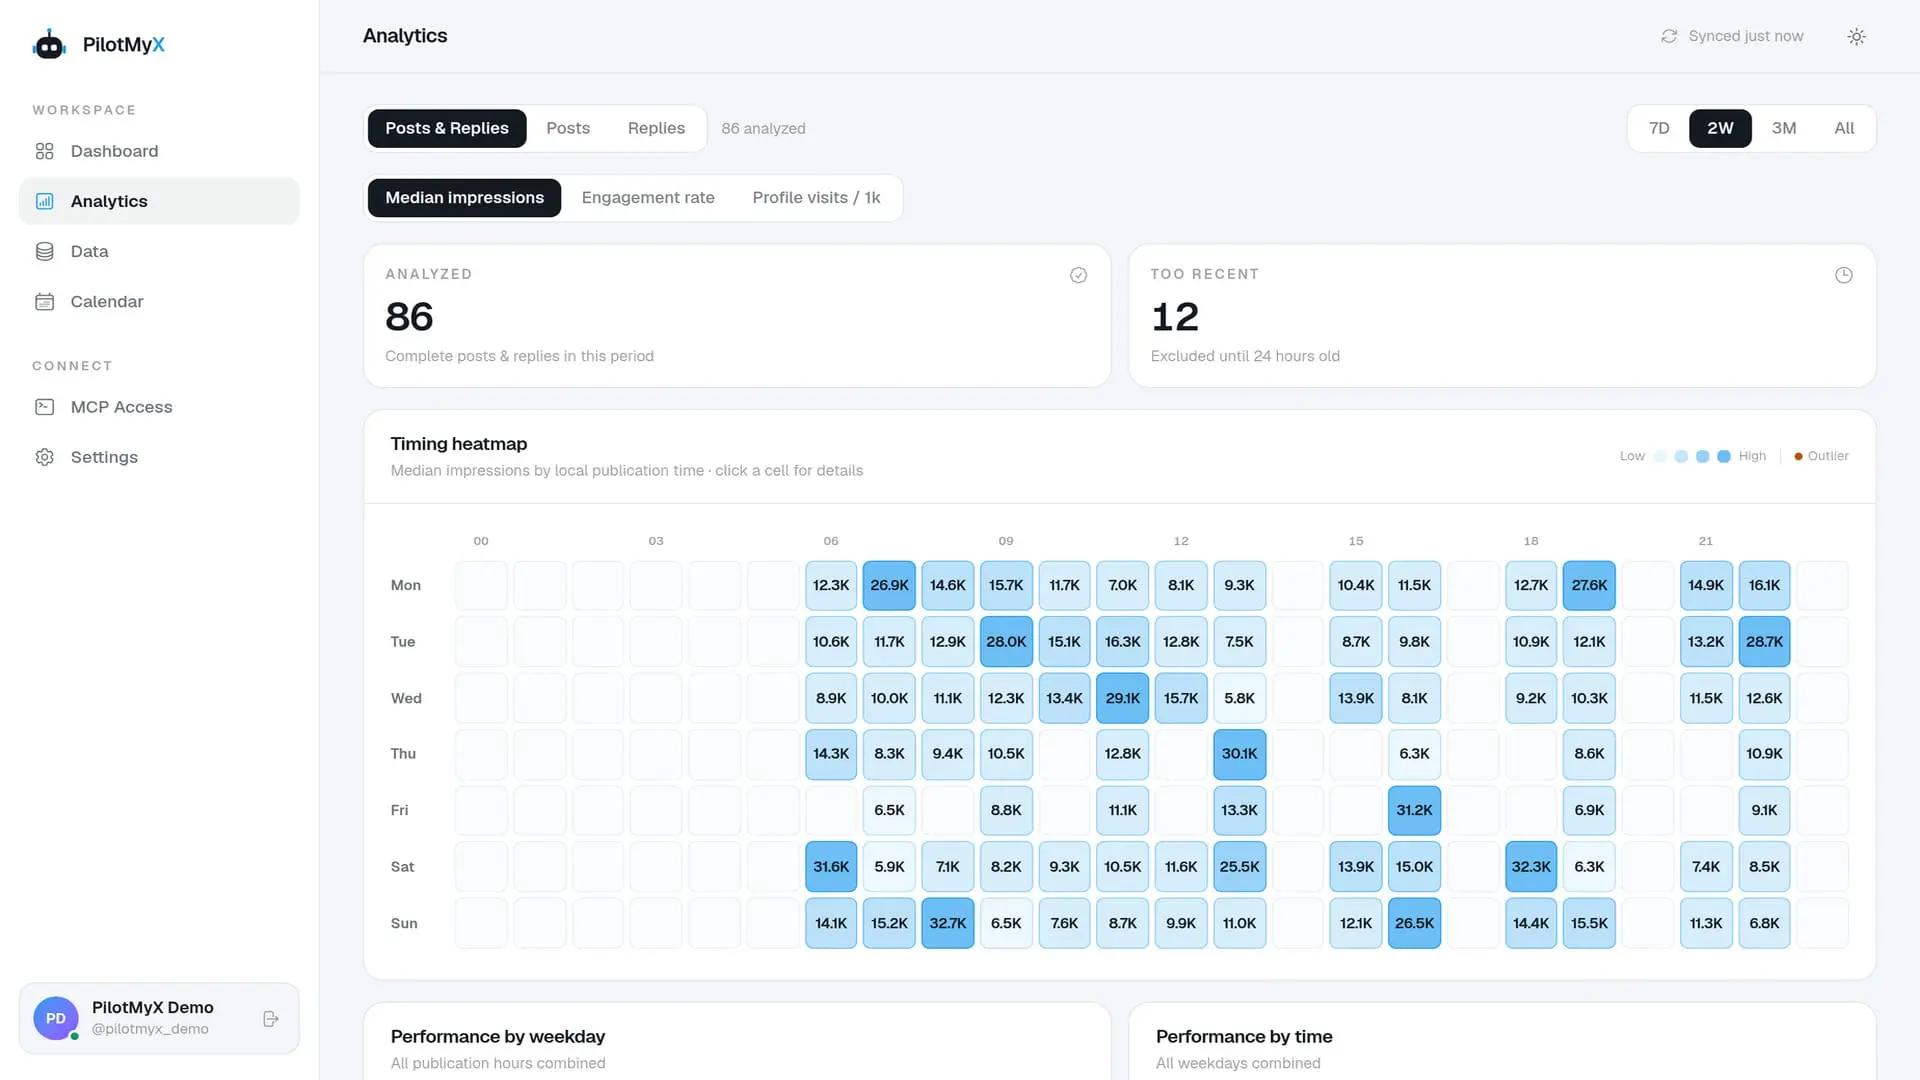Open the Dashboard page label
Screen dimensions: 1920x1080
(114, 151)
